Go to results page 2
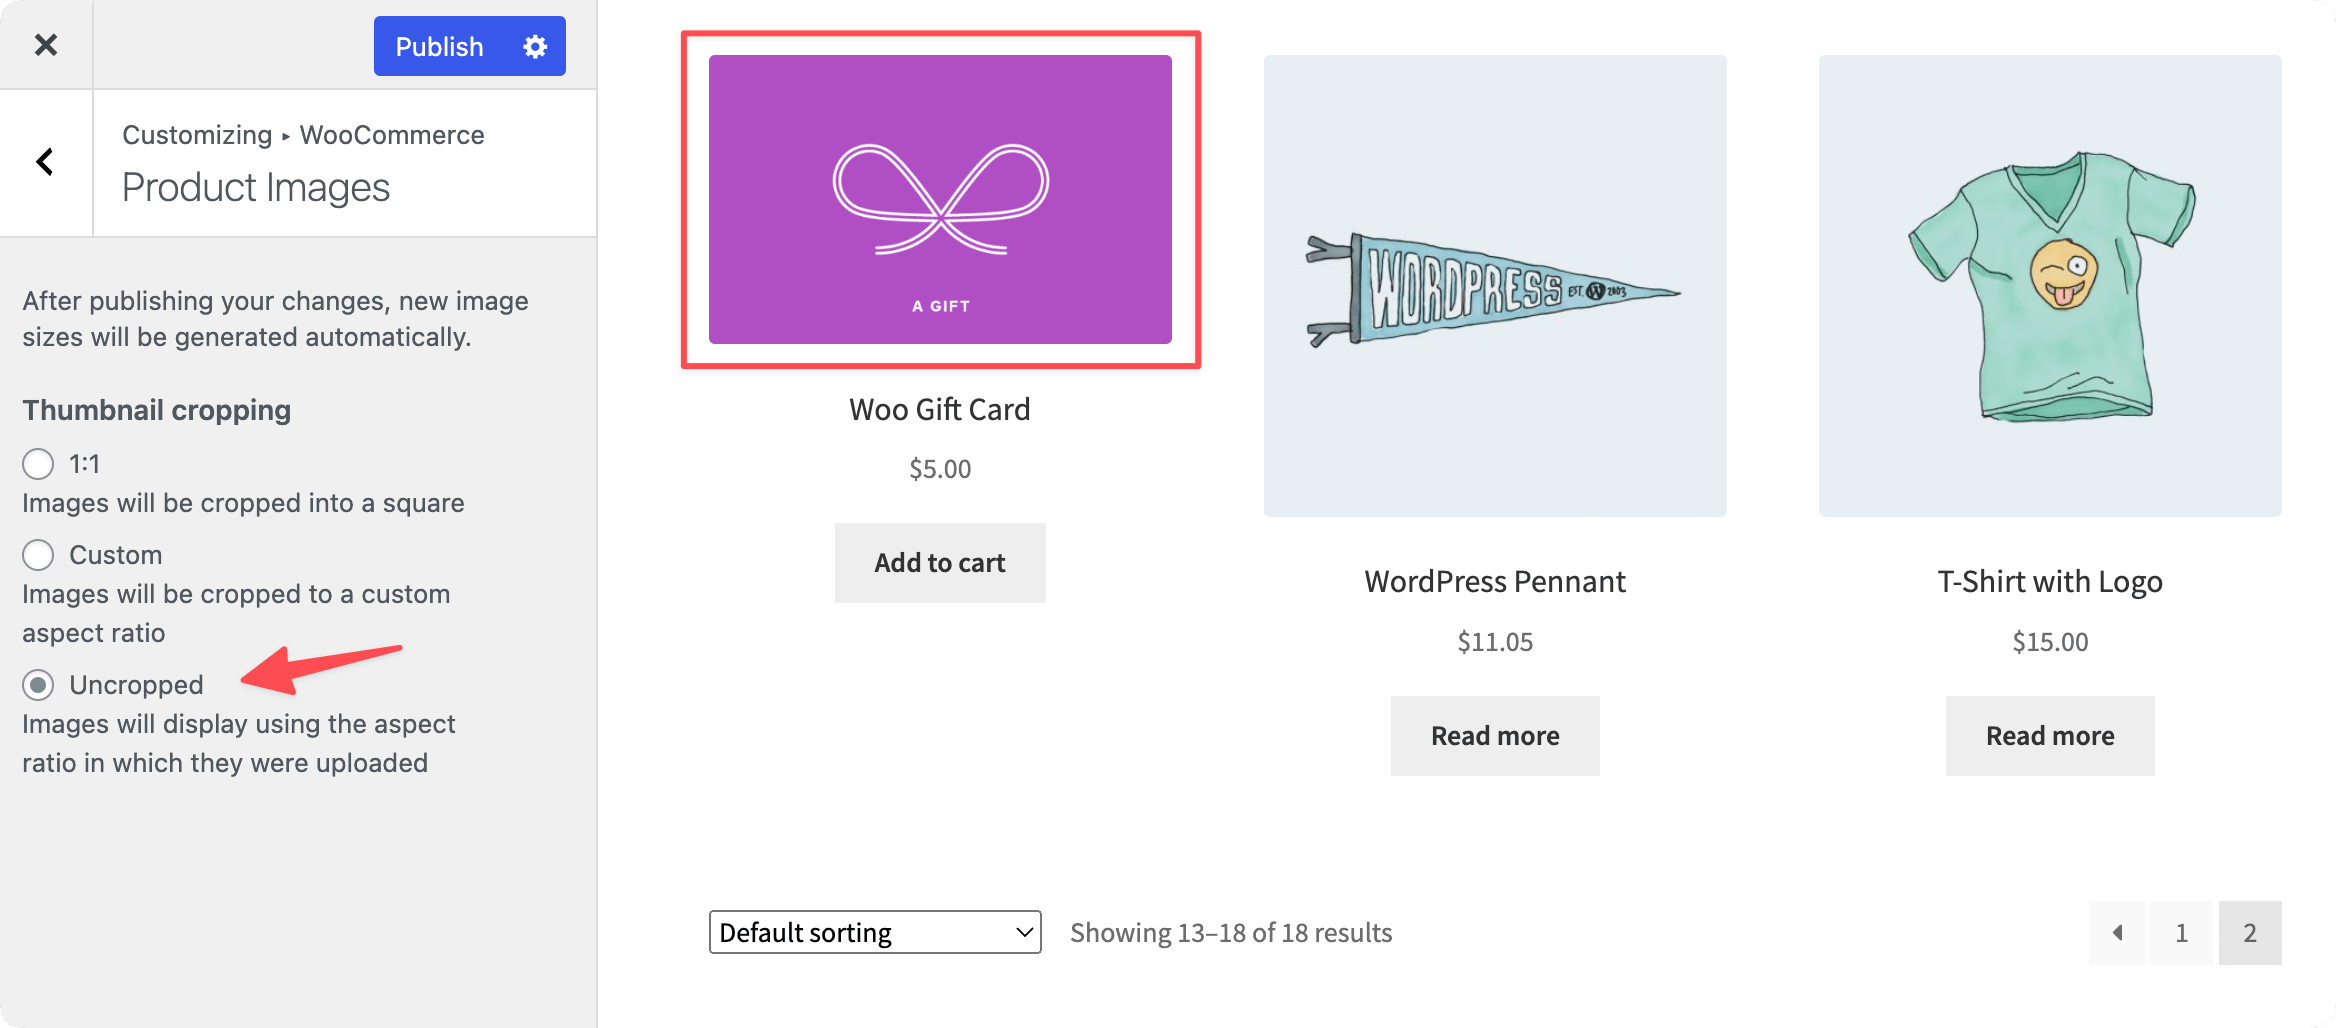The image size is (2336, 1028). 2251,932
